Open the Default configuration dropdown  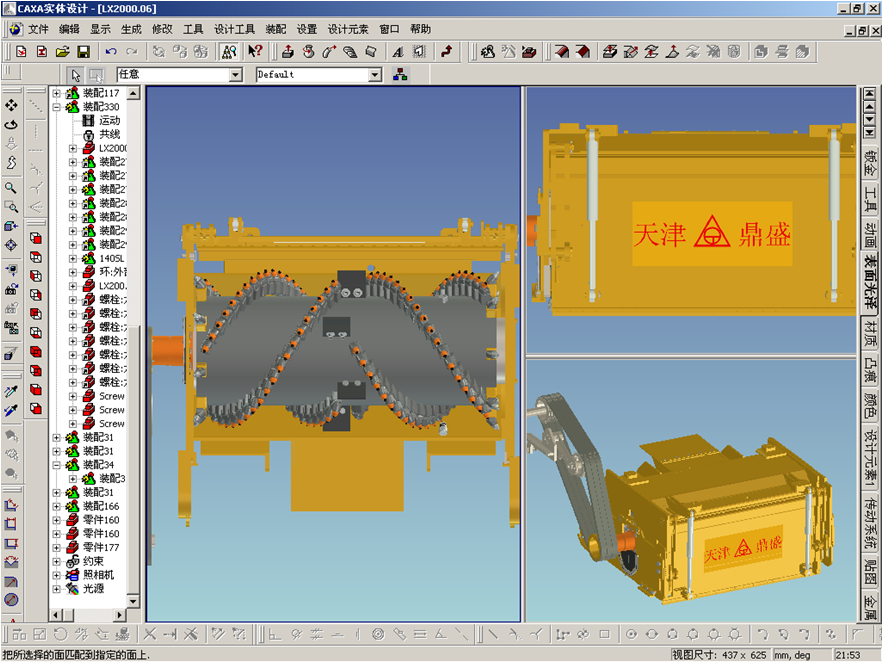coord(375,75)
